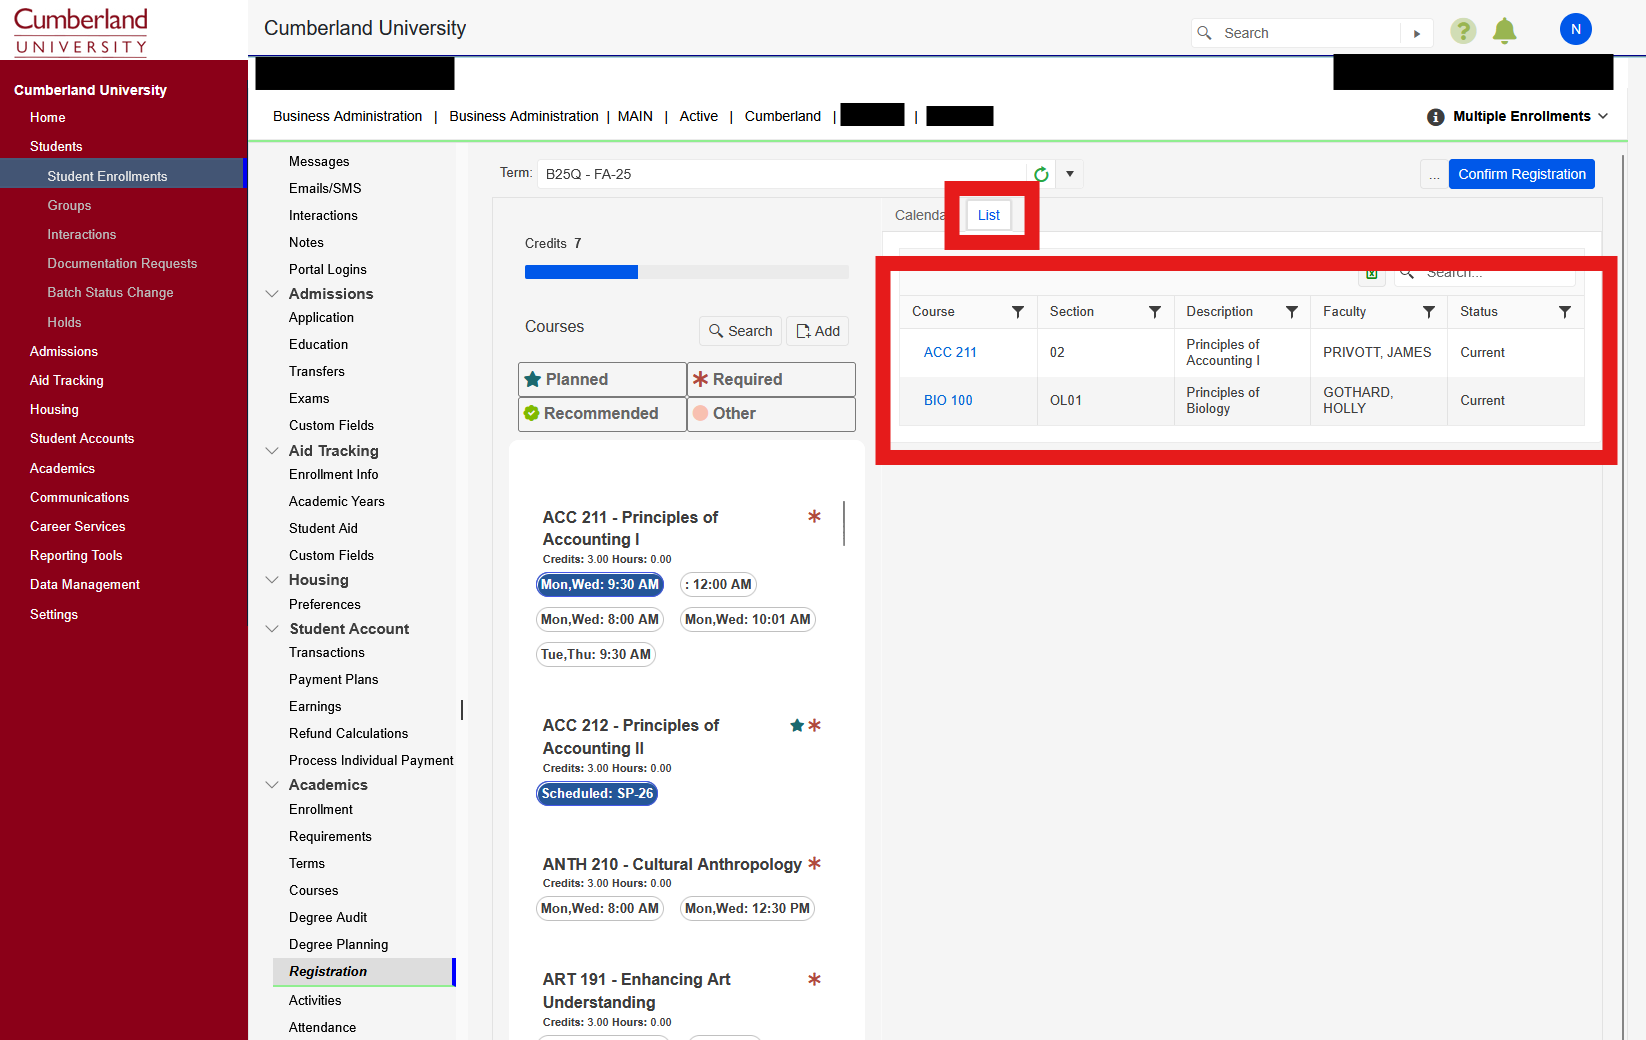Toggle the Other legend filter
Image resolution: width=1646 pixels, height=1040 pixels.
point(771,414)
